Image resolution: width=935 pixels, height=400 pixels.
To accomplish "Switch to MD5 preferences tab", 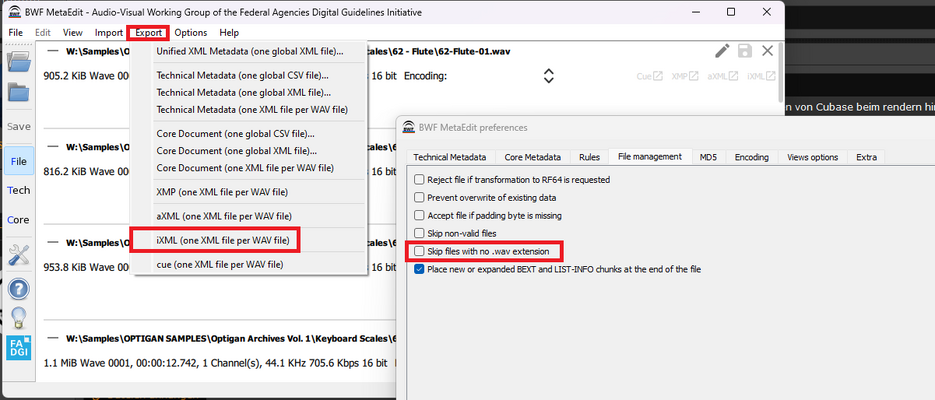I will pyautogui.click(x=708, y=157).
